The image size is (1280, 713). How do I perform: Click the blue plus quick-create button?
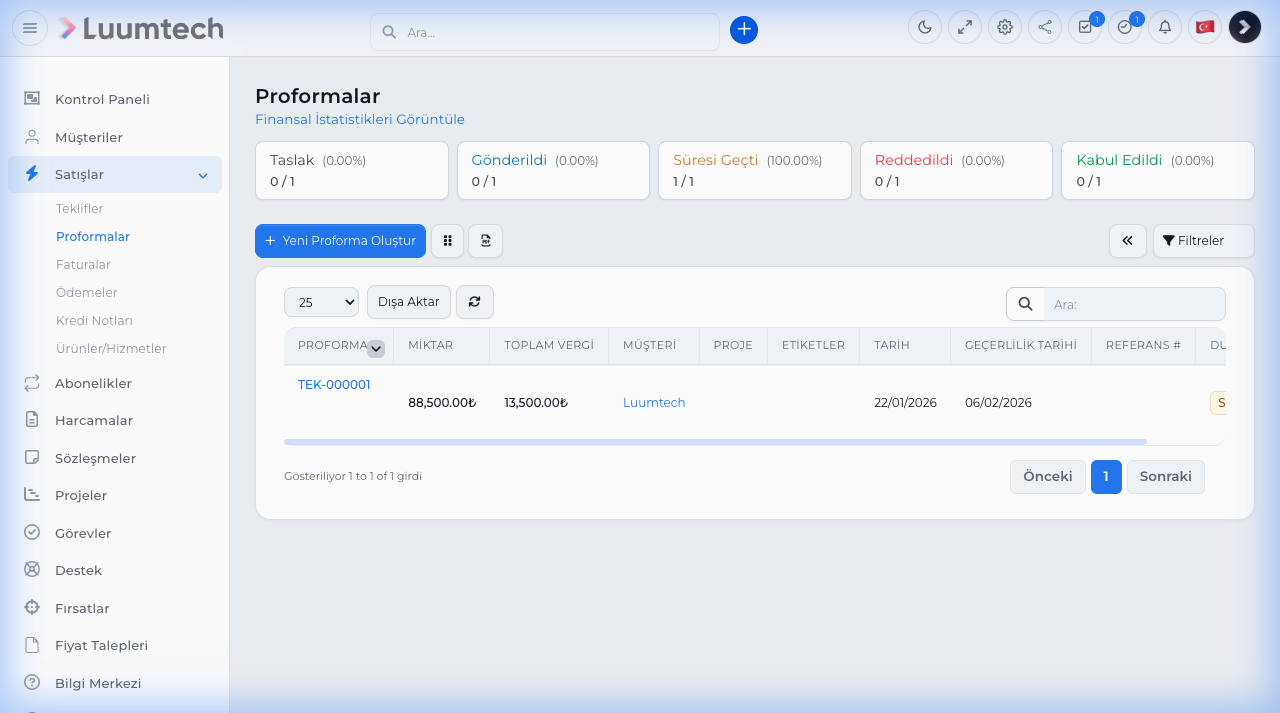click(744, 30)
